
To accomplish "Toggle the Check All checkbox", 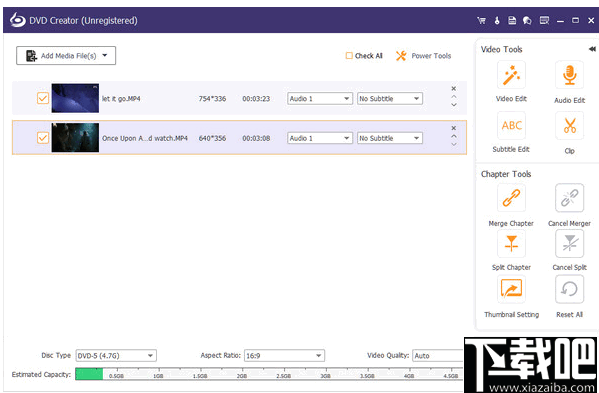I will [349, 56].
